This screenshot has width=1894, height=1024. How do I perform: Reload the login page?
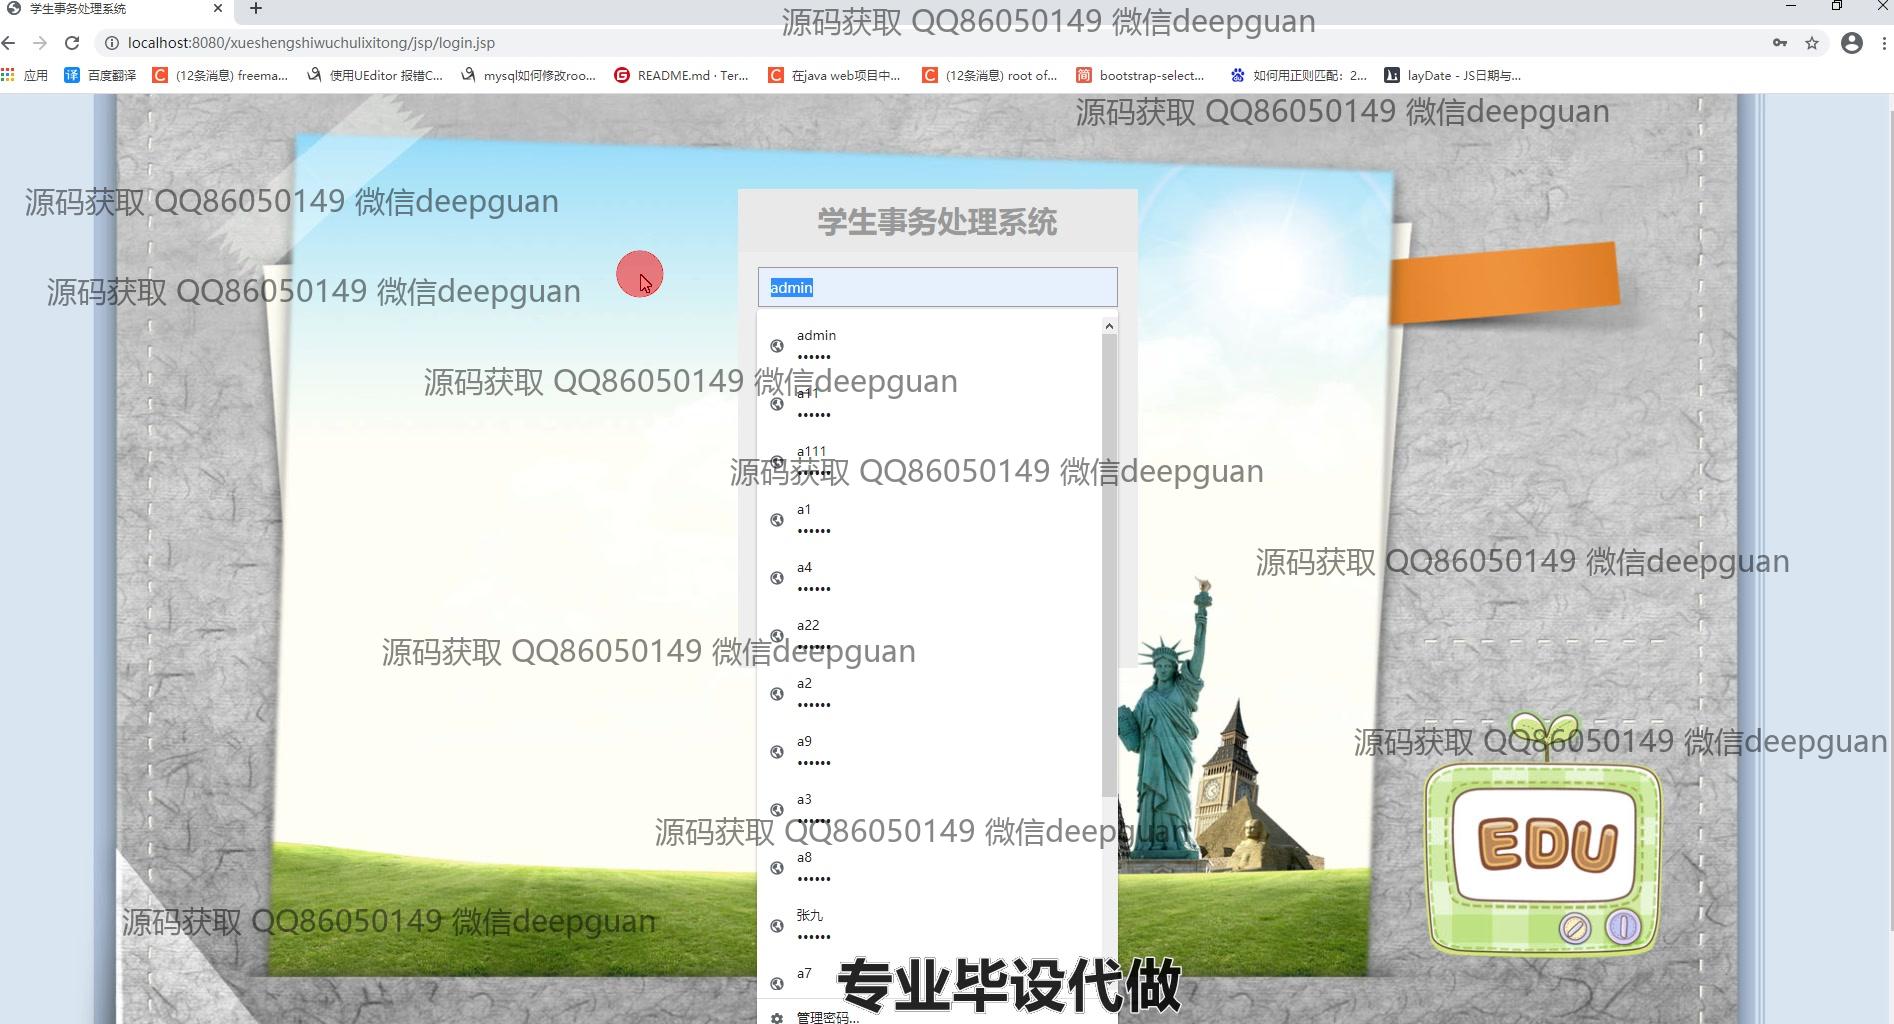click(72, 43)
